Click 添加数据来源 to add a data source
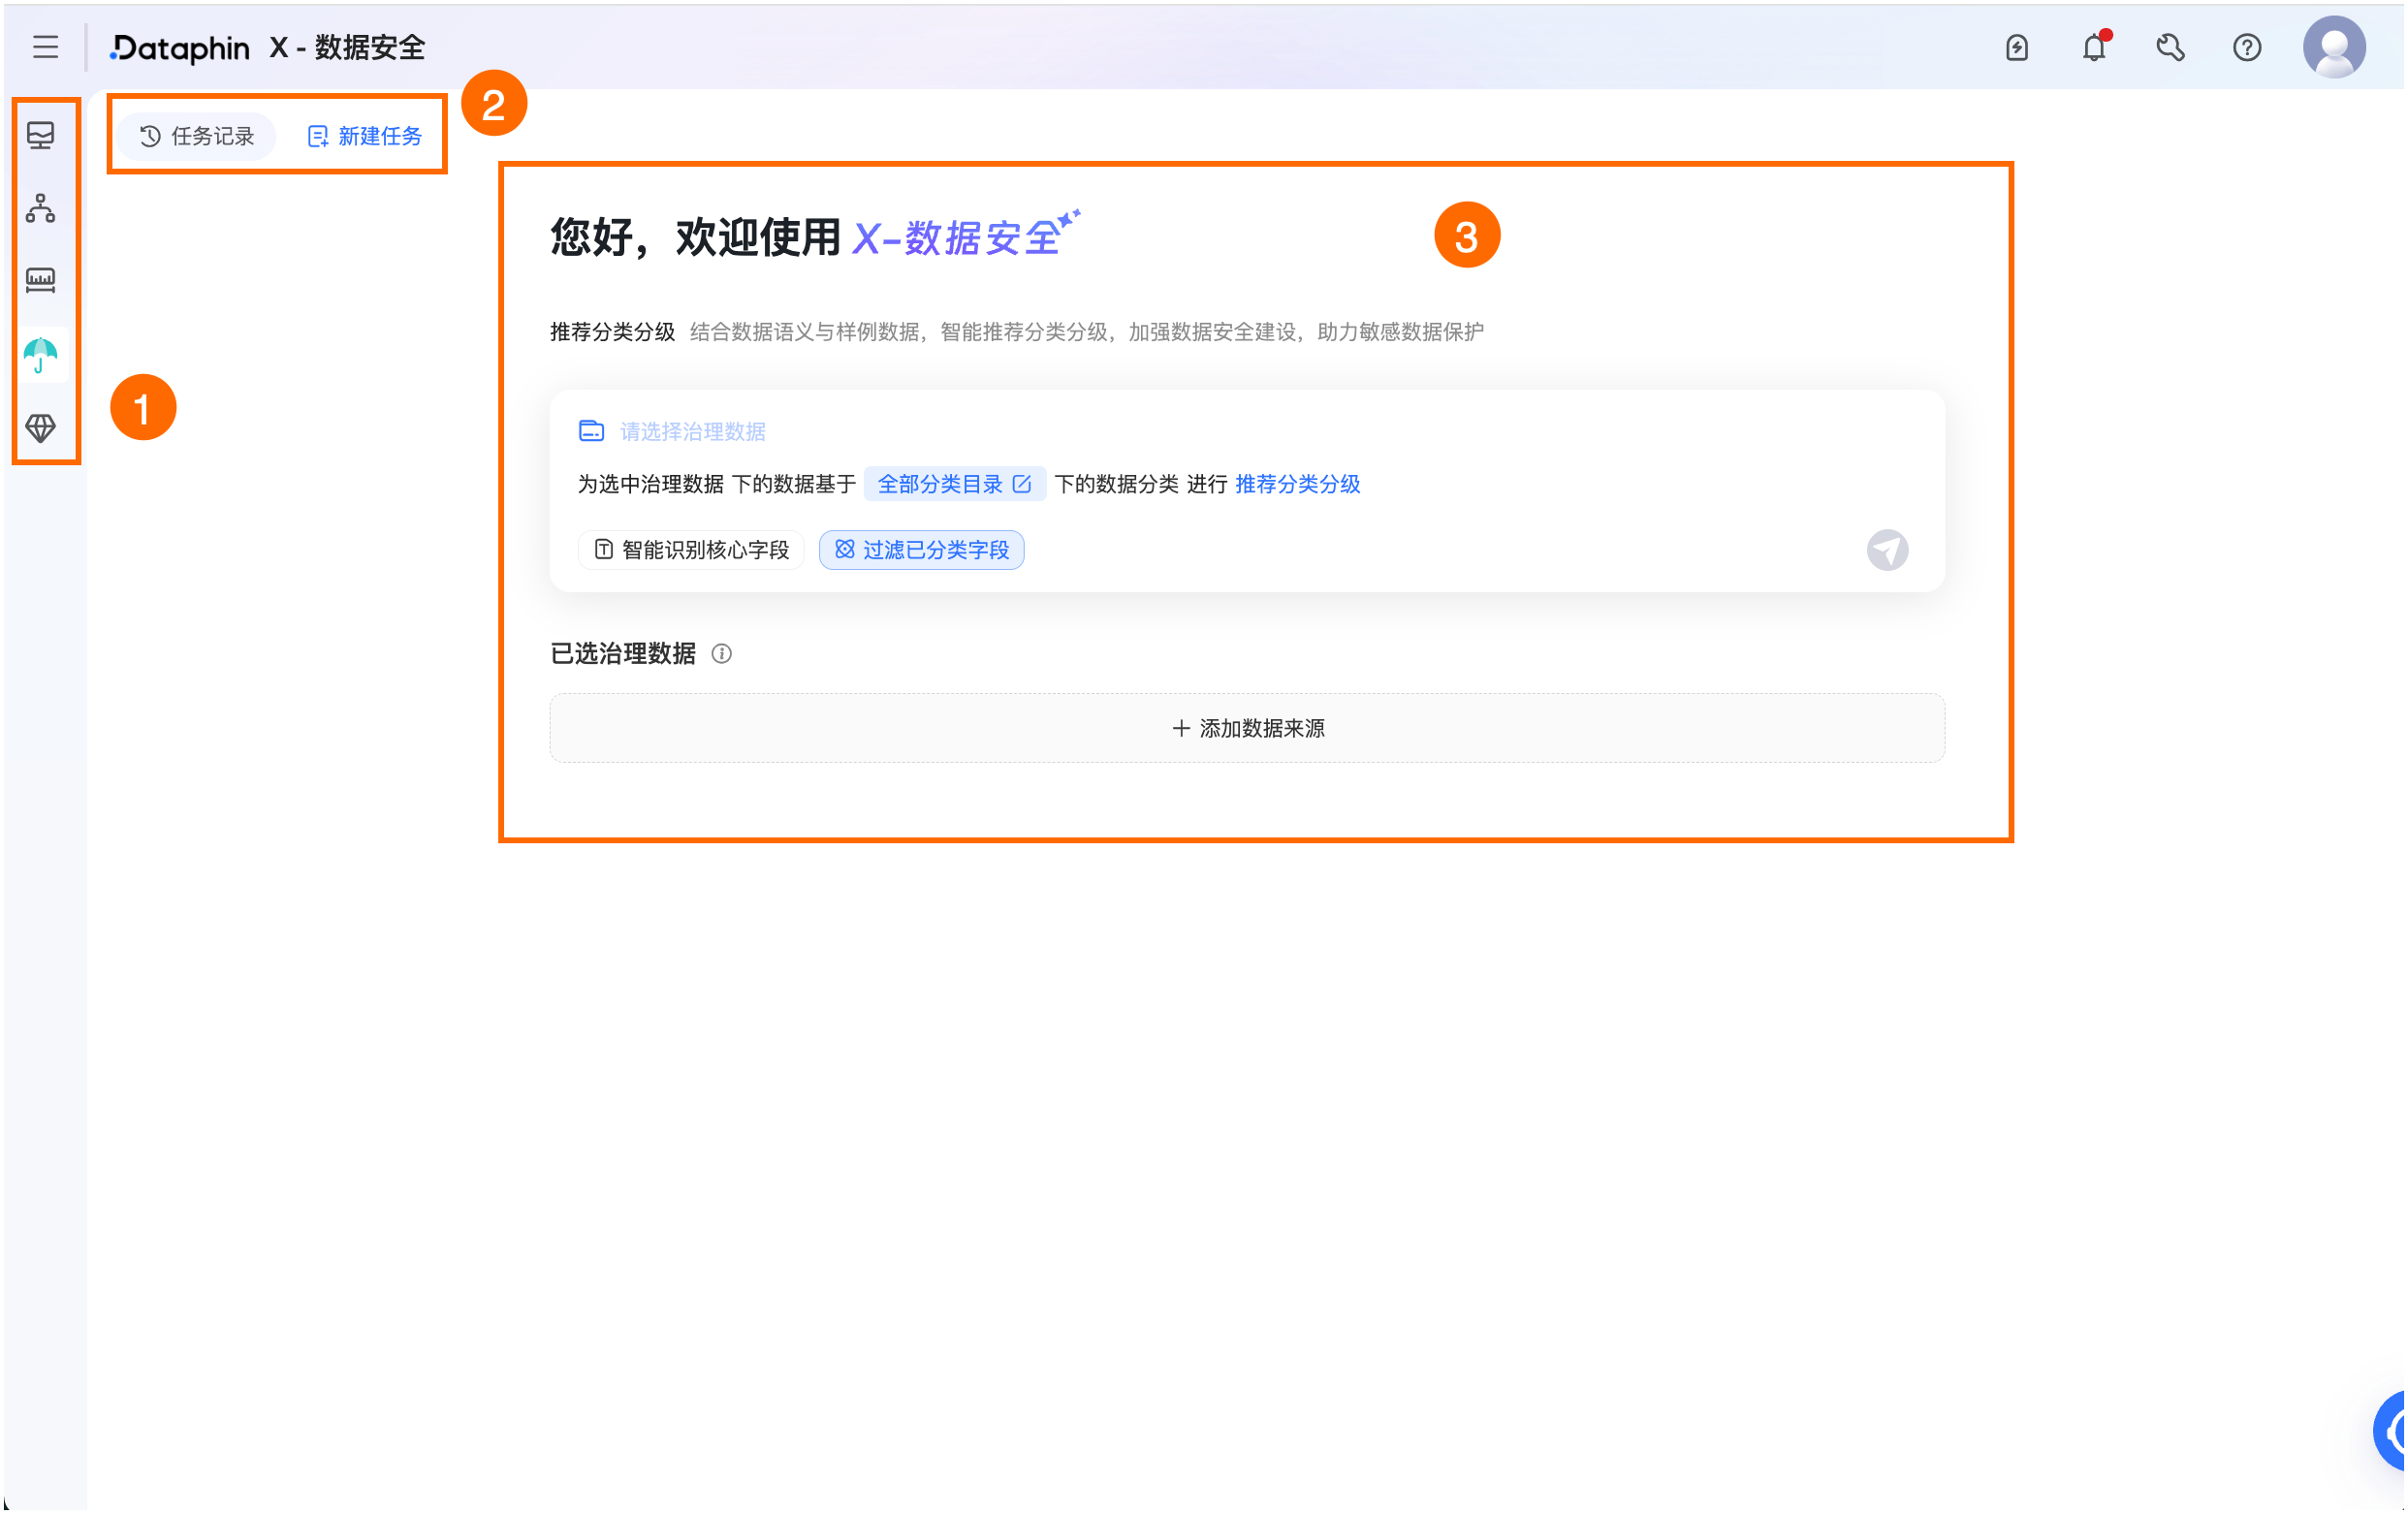Viewport: 2408px width, 1514px height. [1246, 728]
